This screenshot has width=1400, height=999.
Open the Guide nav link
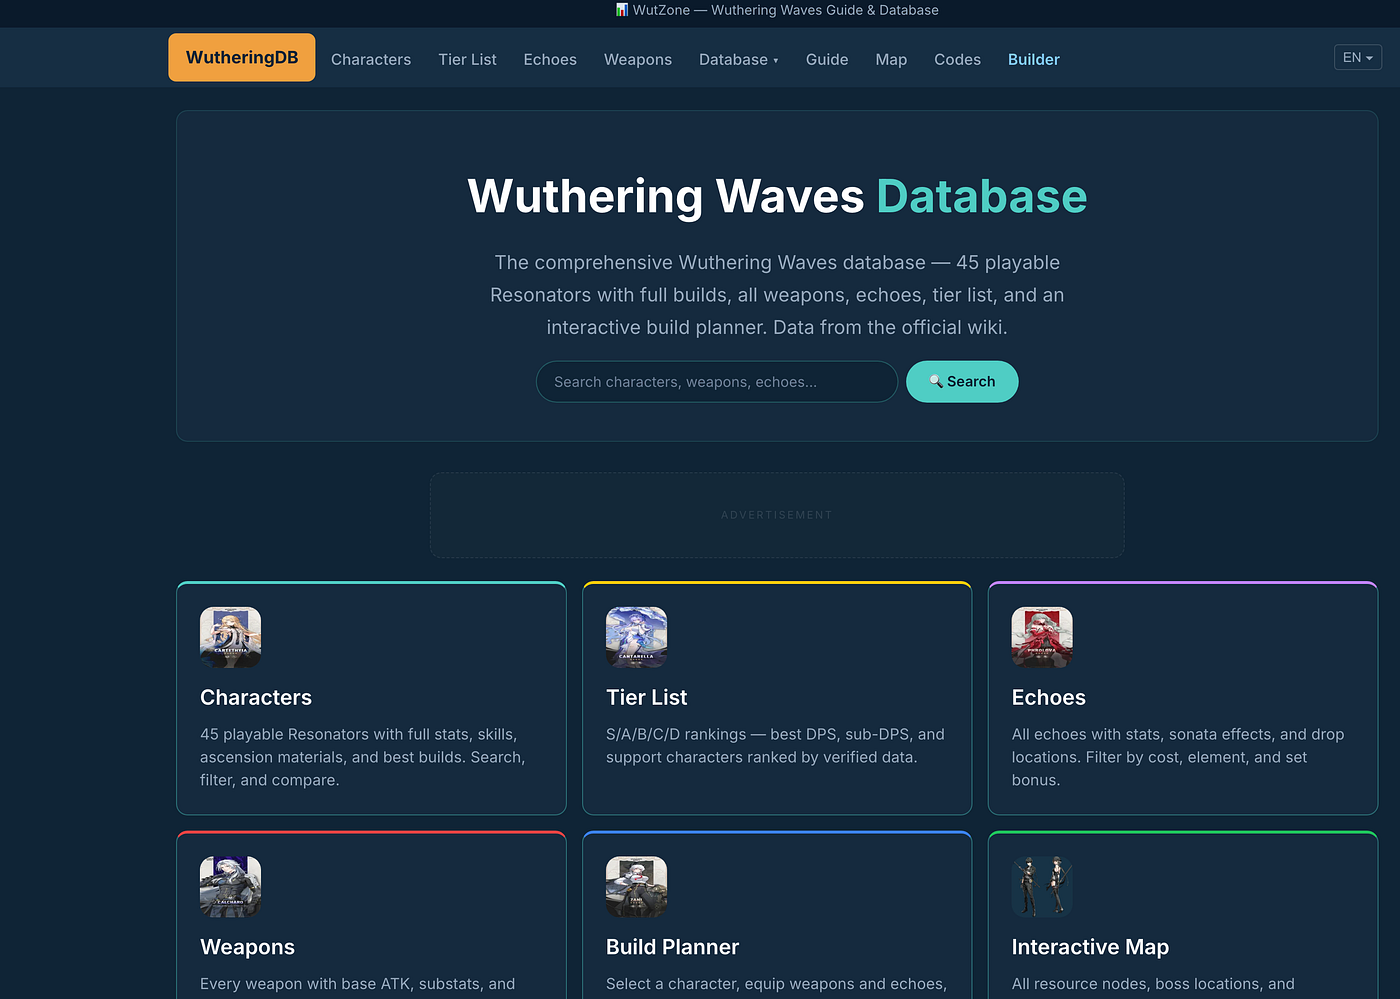coord(827,59)
